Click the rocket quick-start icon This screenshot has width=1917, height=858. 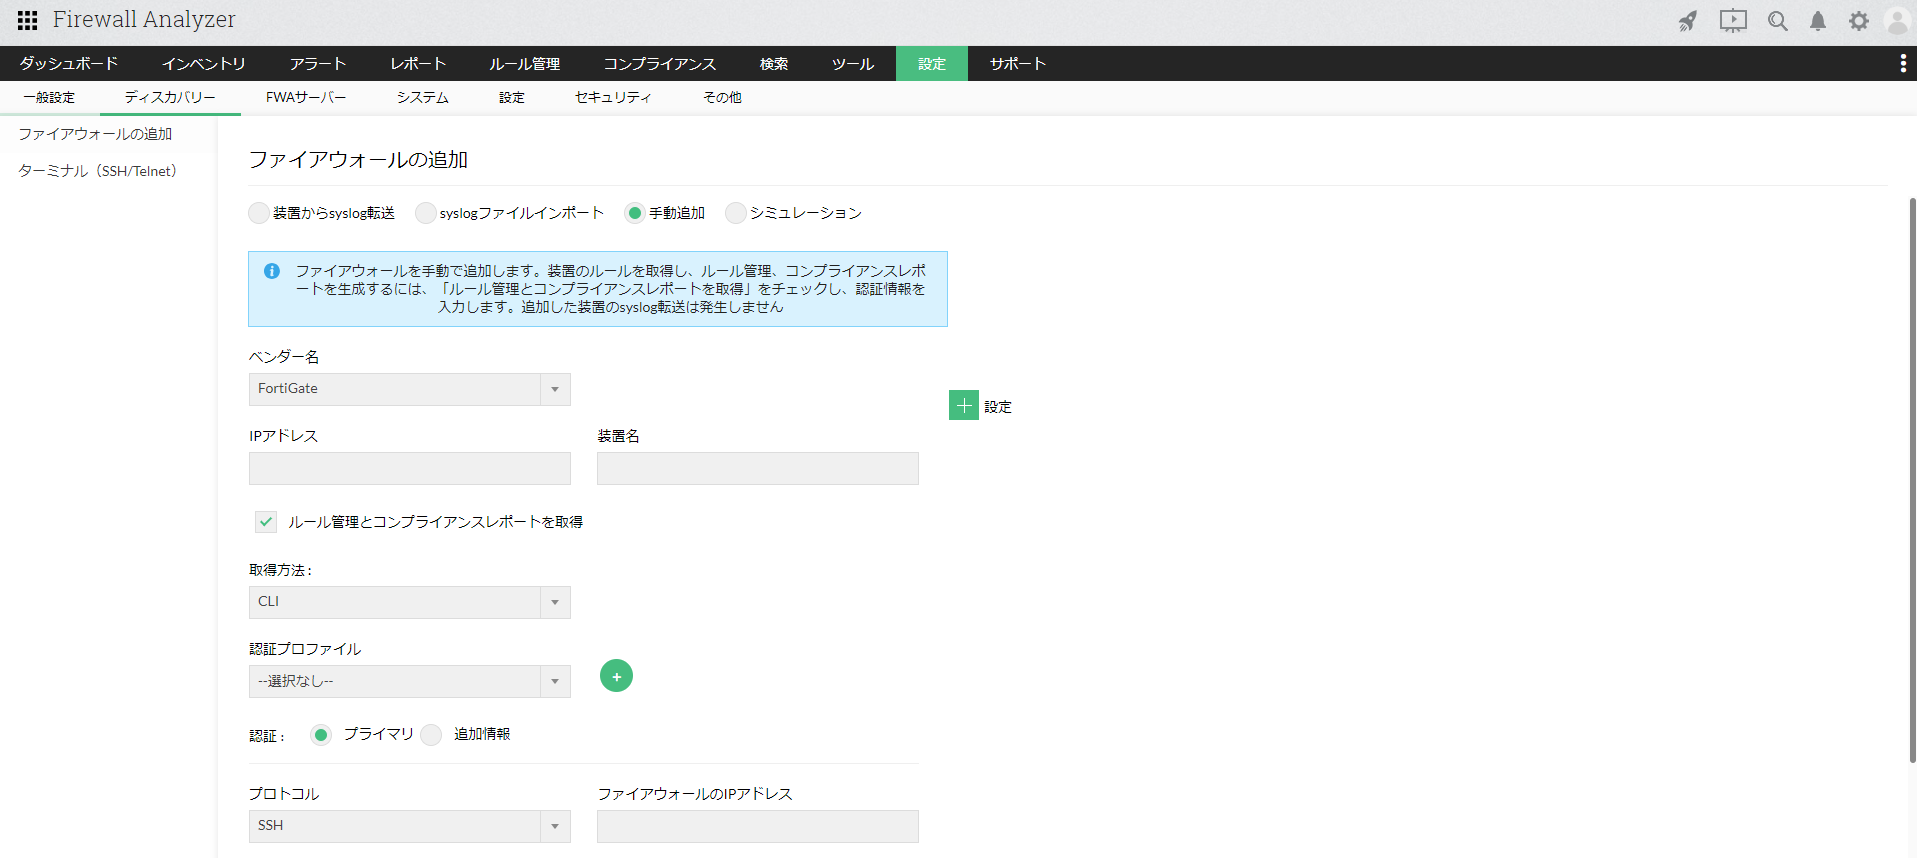1688,21
